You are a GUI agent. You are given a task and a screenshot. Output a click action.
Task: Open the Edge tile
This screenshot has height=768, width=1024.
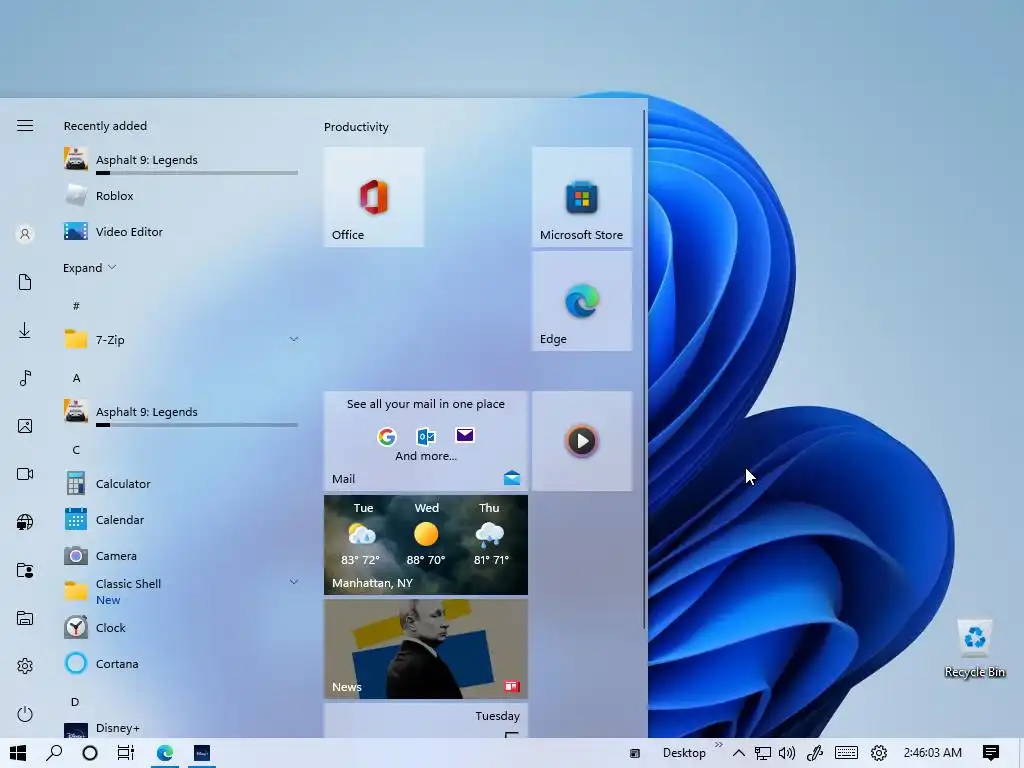pos(582,301)
